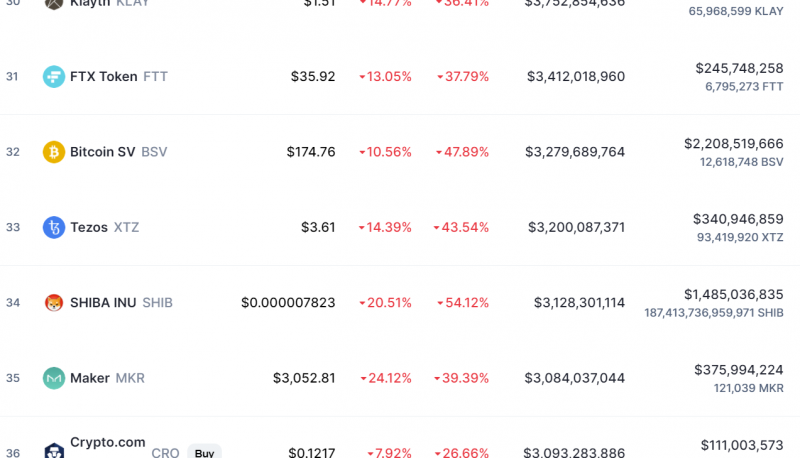Click FTX Token volume $245,748,258
Viewport: 800px width, 458px height.
[739, 68]
